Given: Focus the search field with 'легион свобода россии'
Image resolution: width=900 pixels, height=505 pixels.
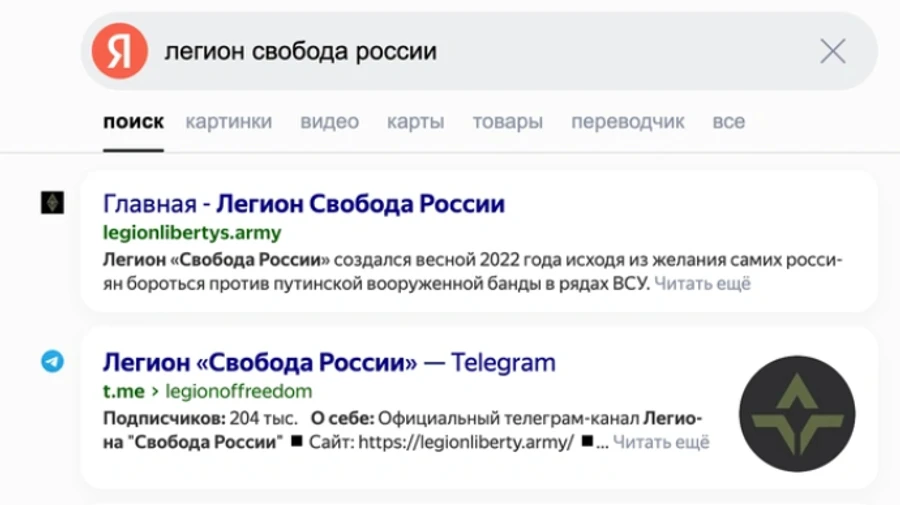Looking at the screenshot, I should pos(479,51).
